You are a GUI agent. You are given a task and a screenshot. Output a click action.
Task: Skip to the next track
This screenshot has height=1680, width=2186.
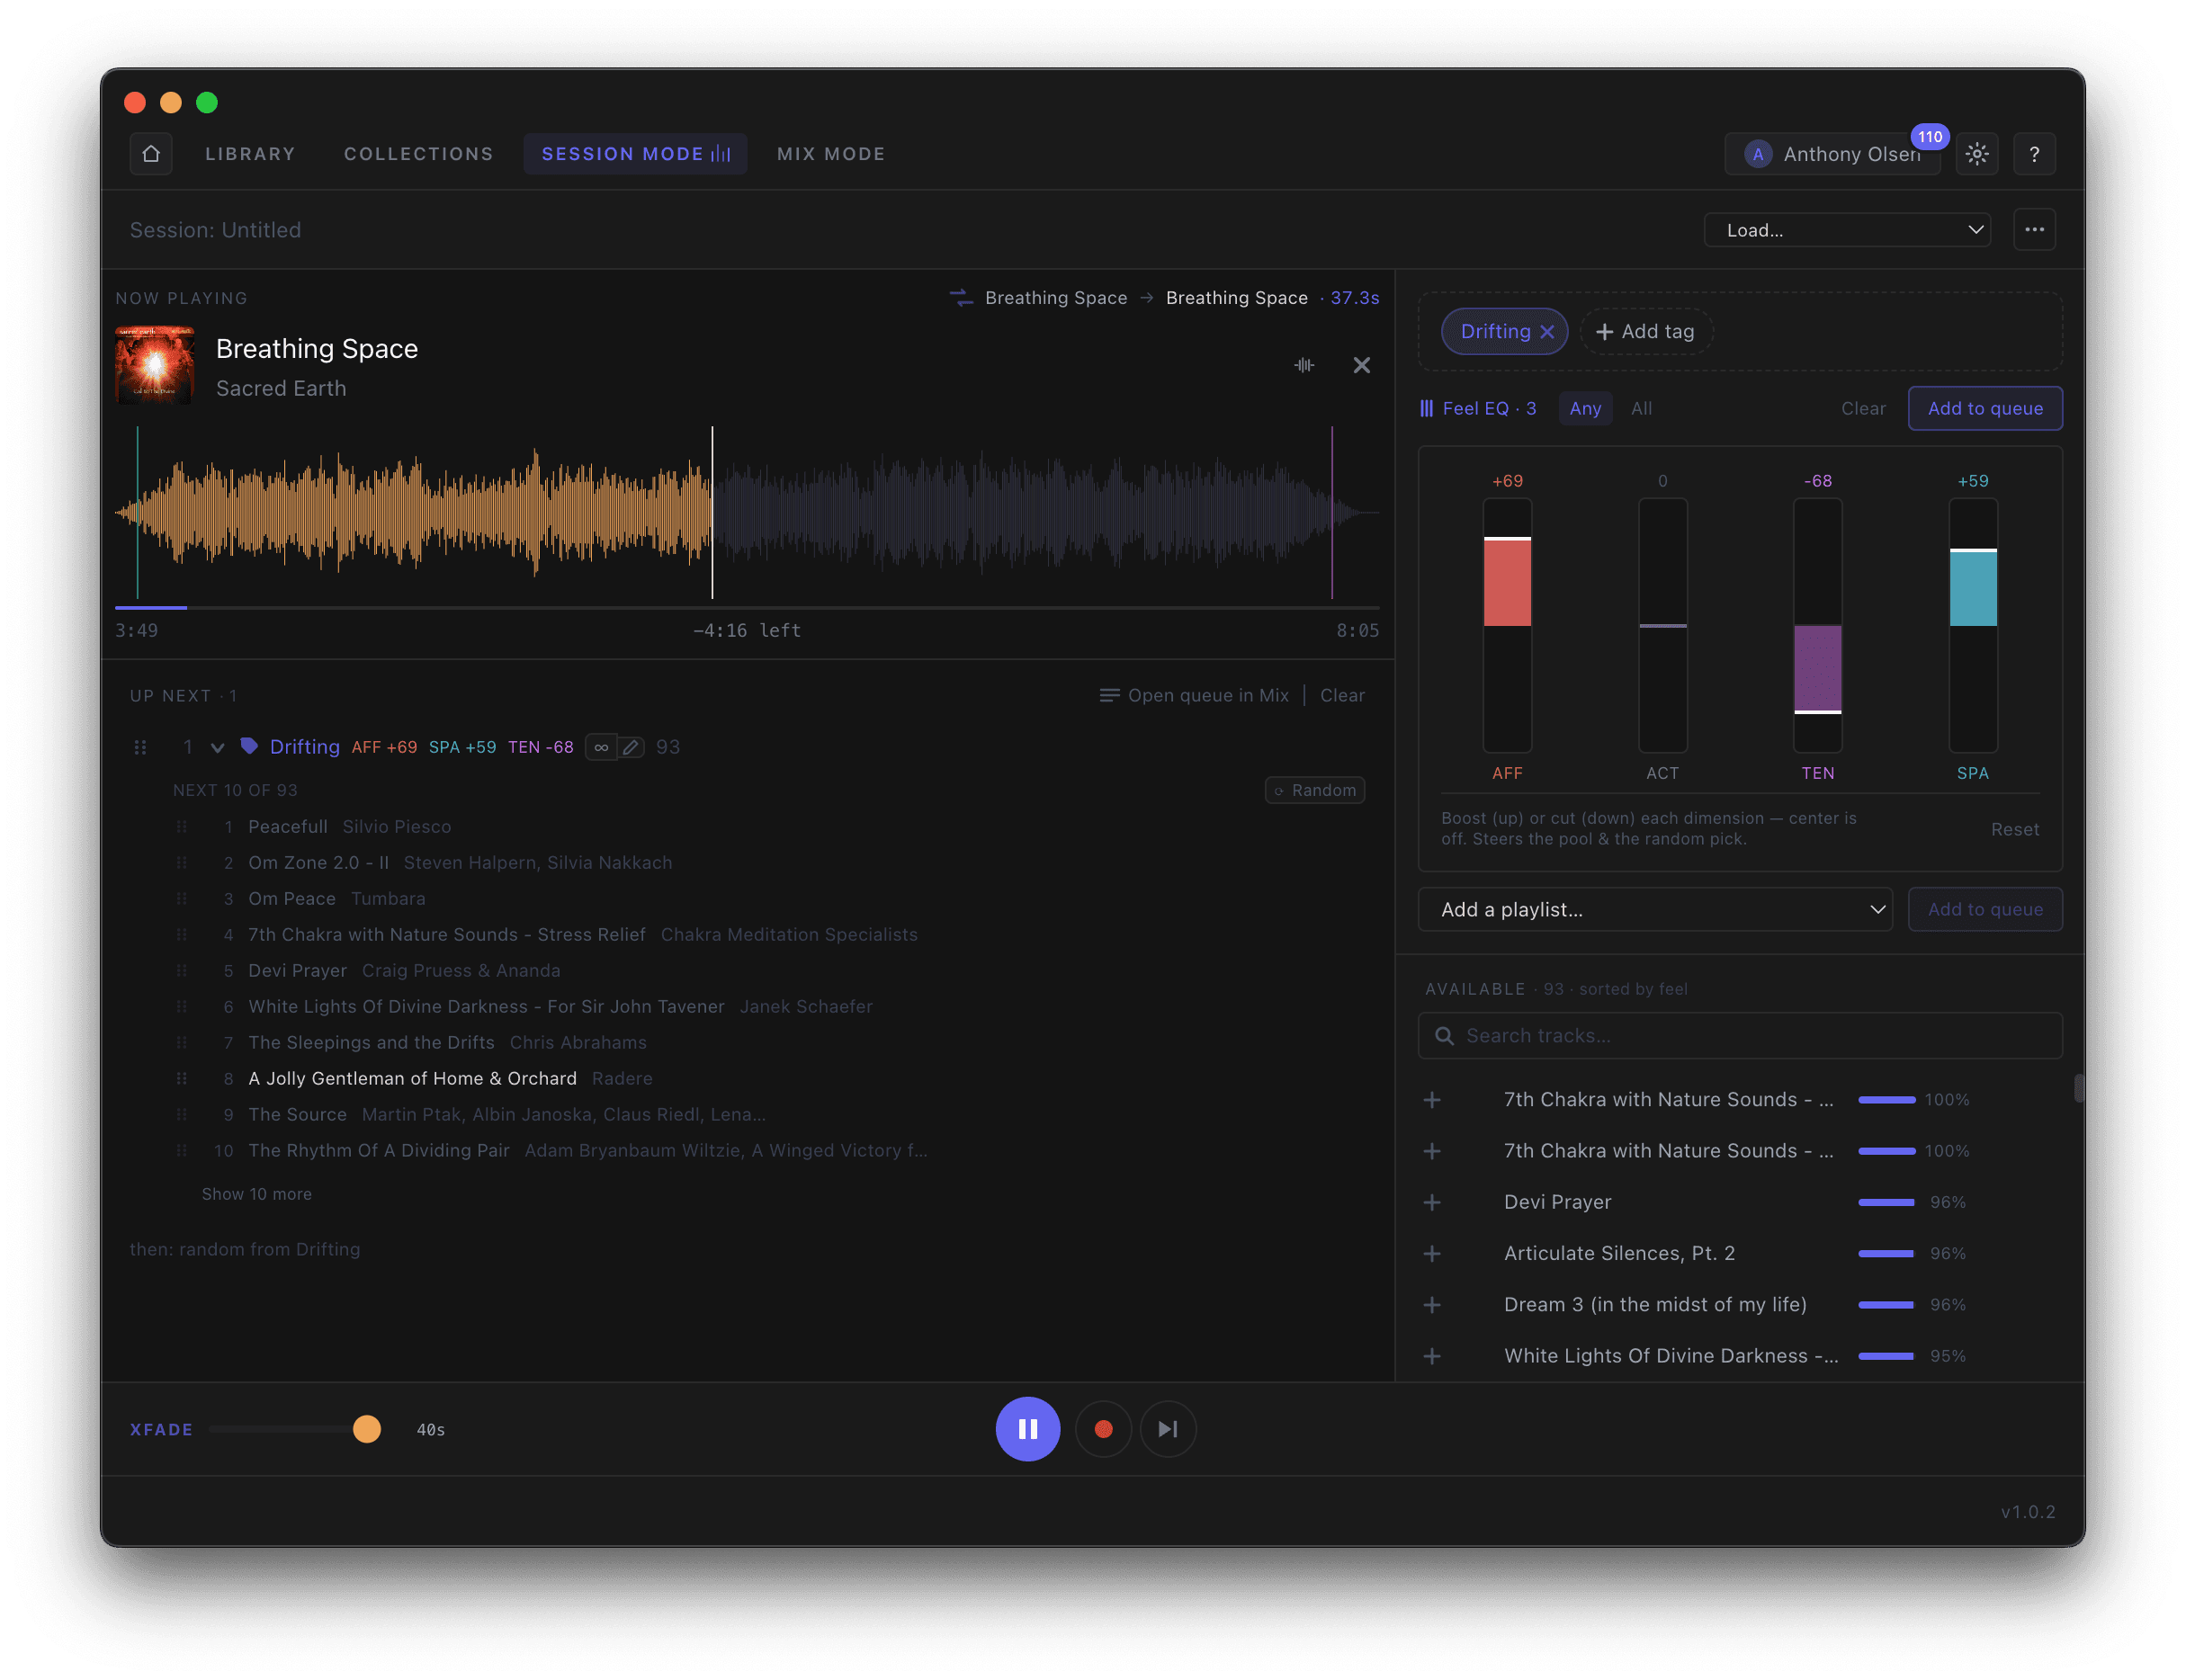pyautogui.click(x=1167, y=1429)
